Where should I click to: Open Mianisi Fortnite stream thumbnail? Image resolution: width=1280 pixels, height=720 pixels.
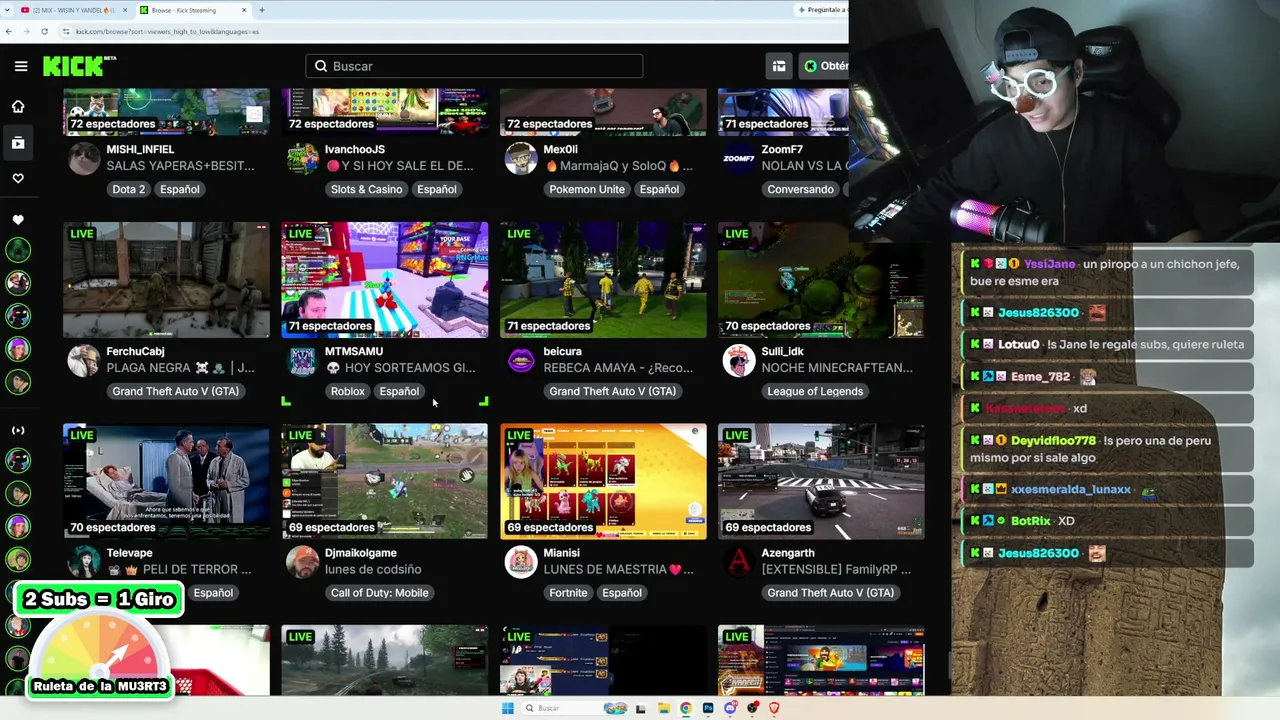[x=603, y=482]
